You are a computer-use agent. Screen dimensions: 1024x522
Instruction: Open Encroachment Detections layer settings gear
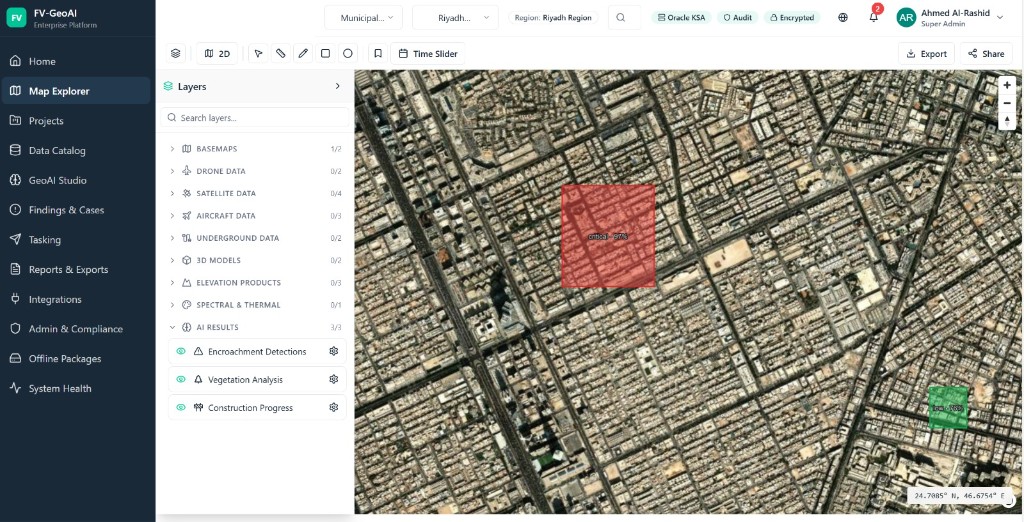pyautogui.click(x=334, y=351)
